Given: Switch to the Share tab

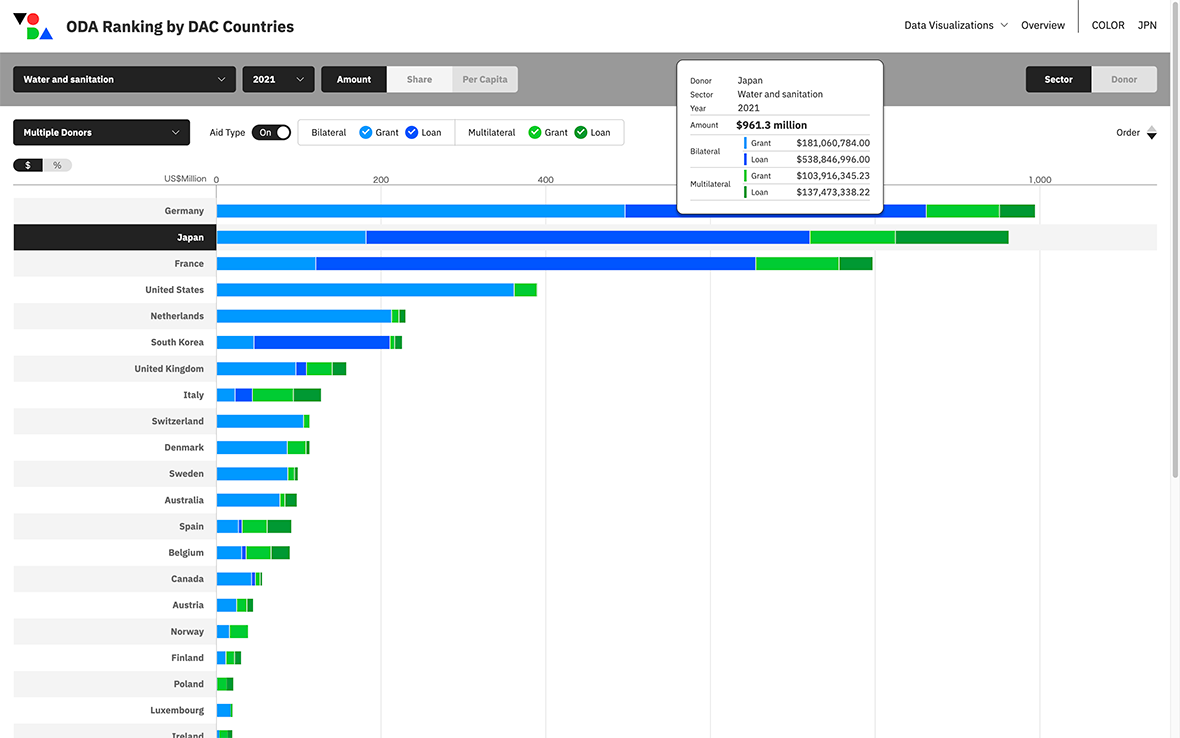Looking at the screenshot, I should point(419,80).
